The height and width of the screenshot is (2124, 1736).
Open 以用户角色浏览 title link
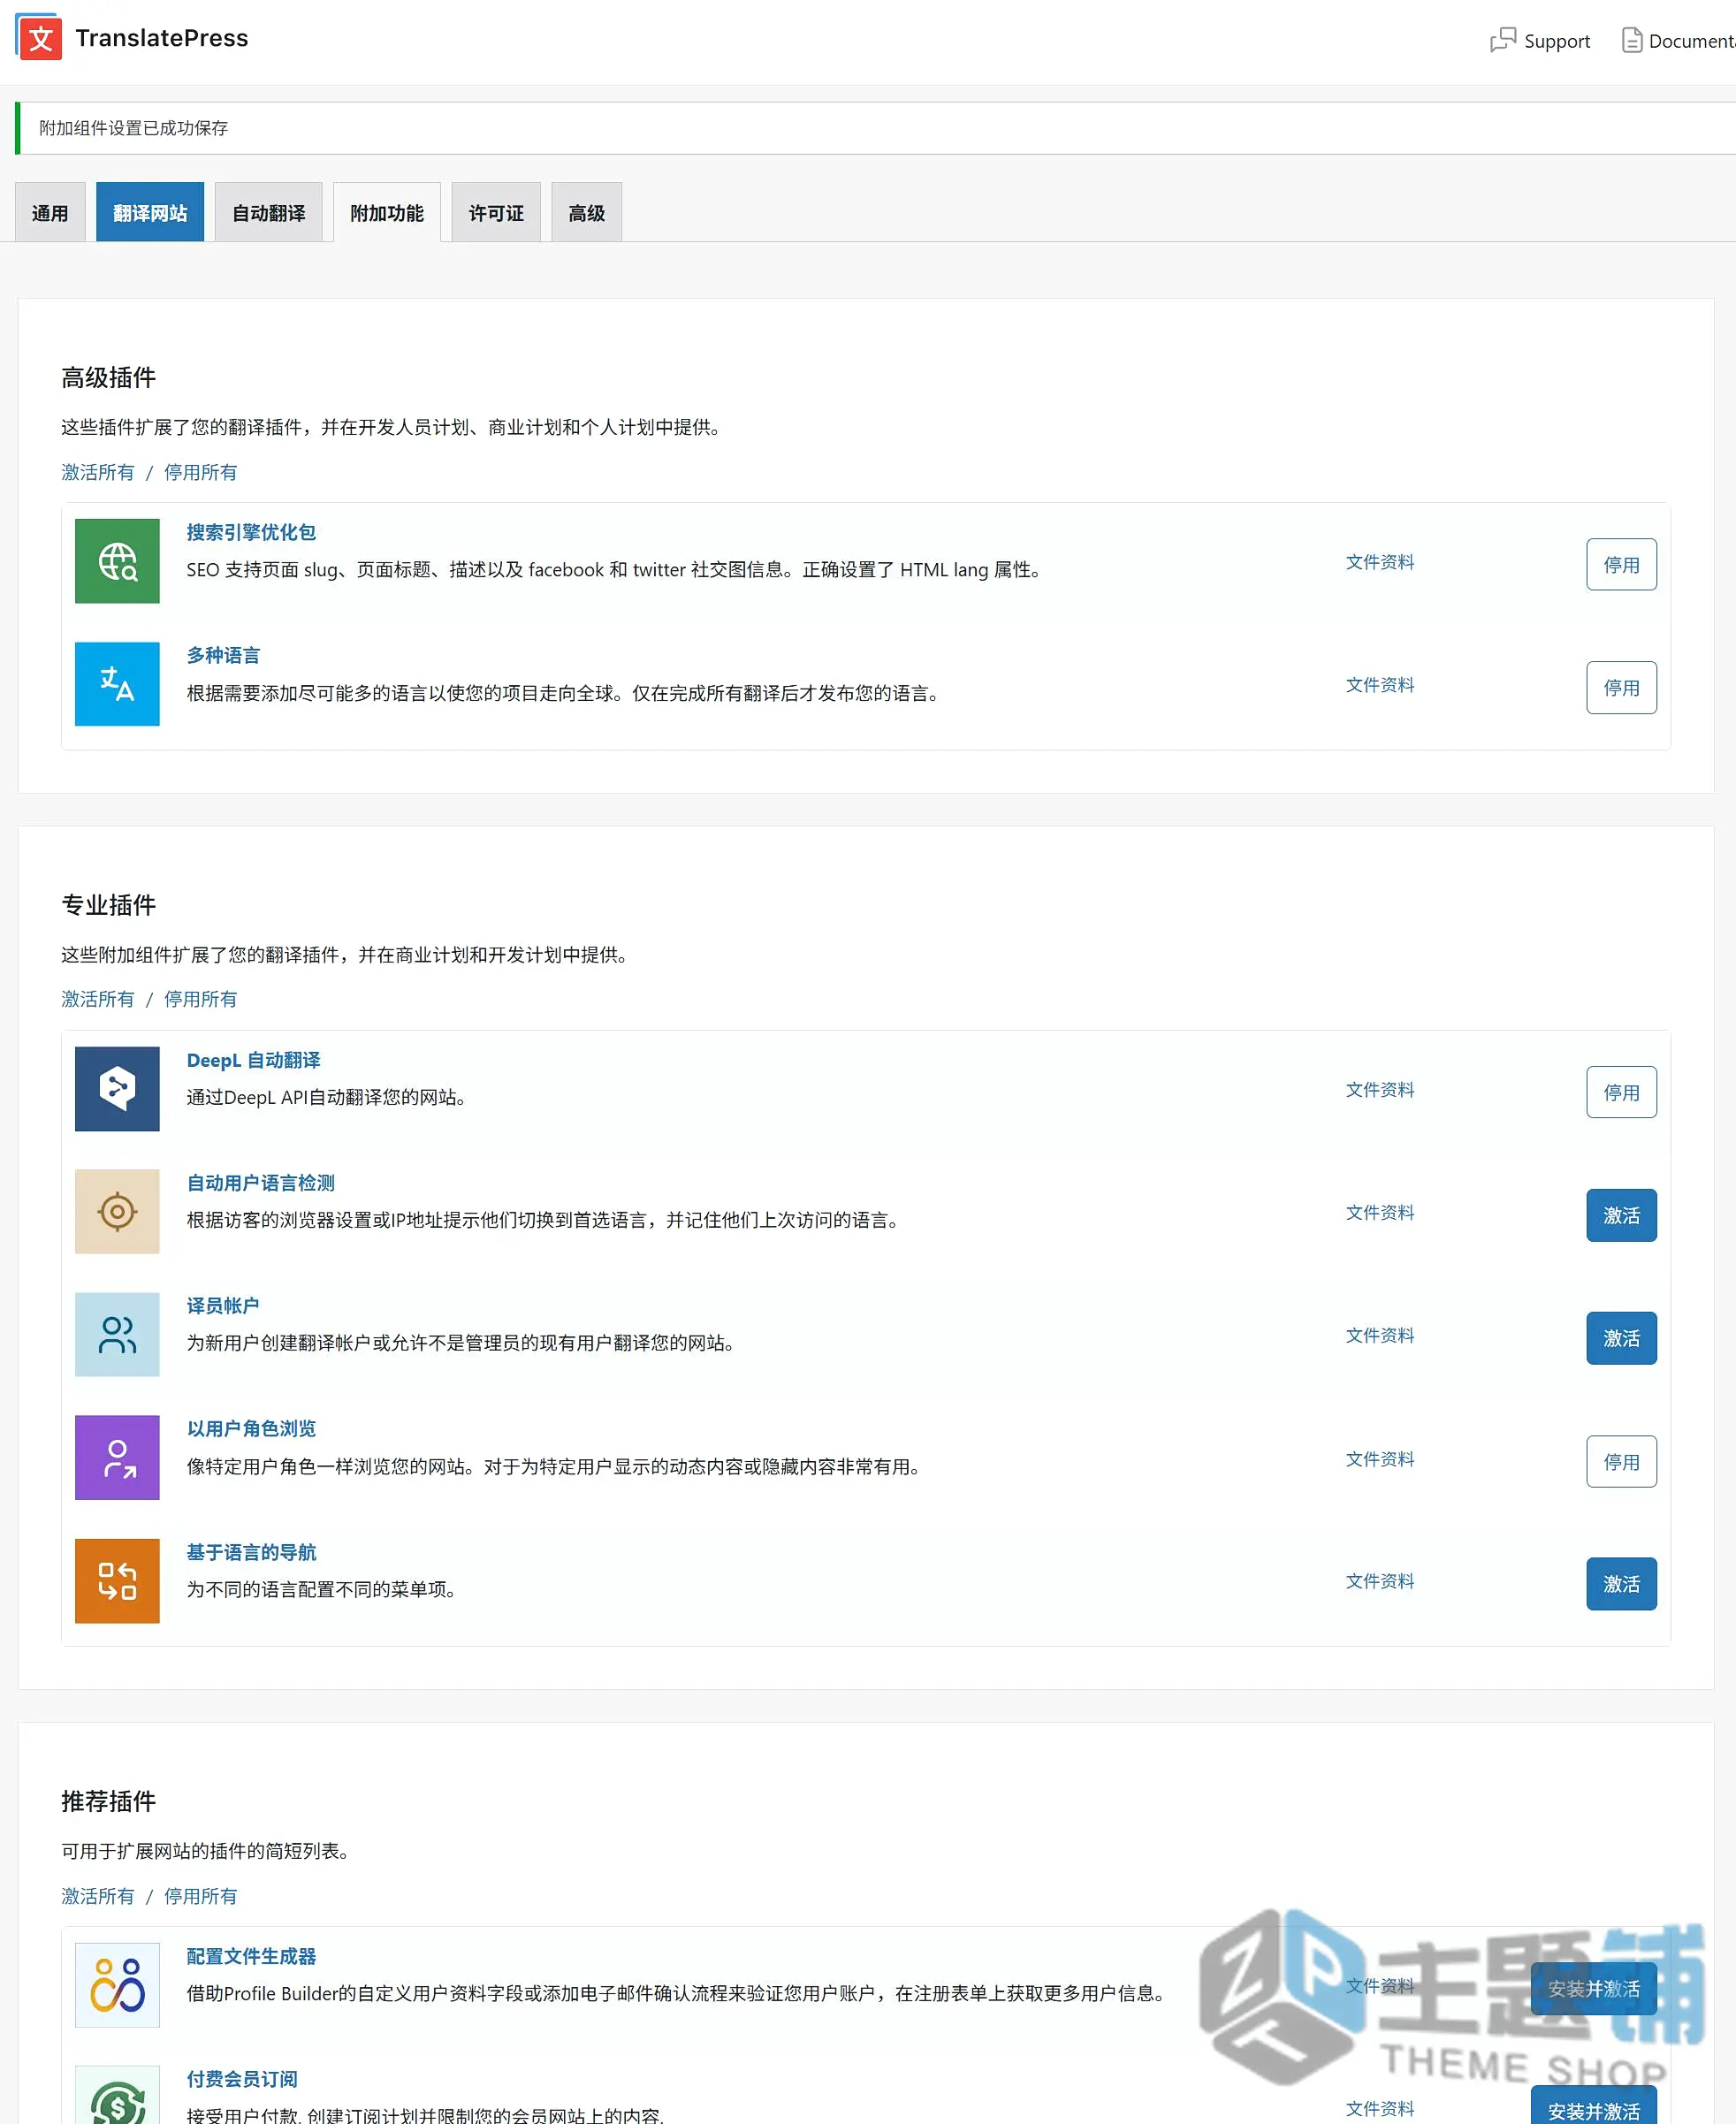[251, 1429]
